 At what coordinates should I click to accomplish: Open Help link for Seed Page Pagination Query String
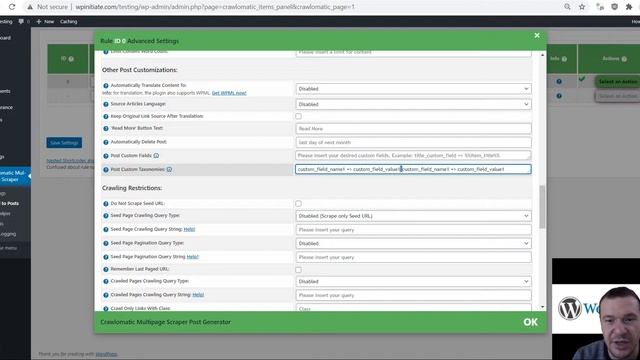193,257
